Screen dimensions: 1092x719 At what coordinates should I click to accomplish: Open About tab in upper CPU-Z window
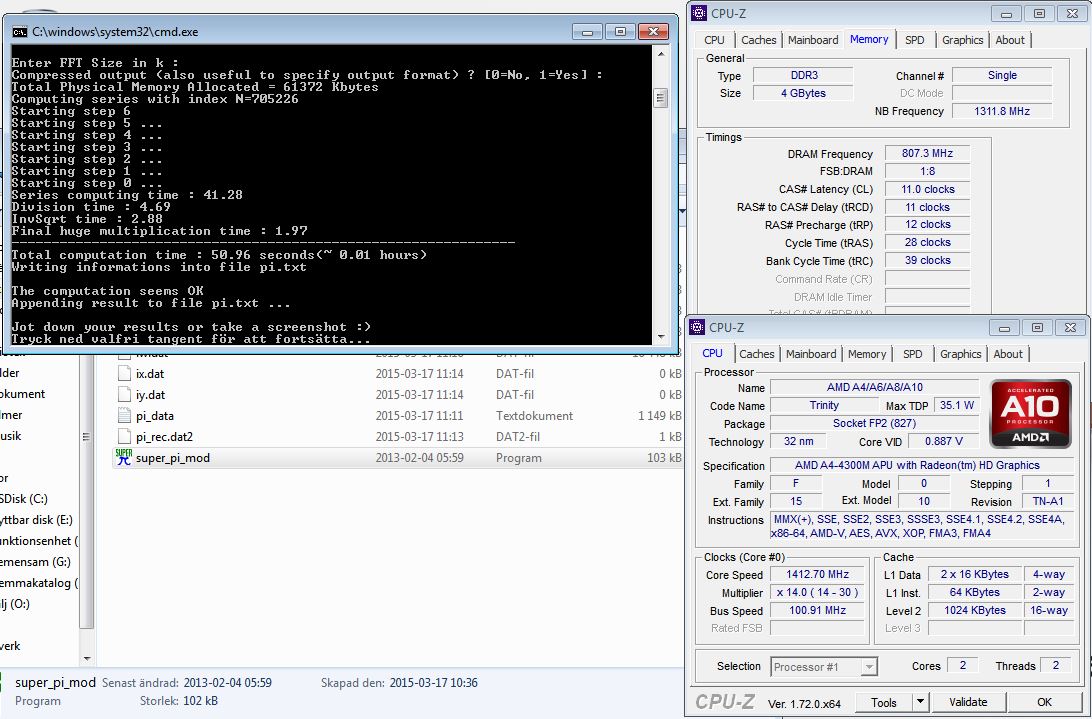point(1010,40)
